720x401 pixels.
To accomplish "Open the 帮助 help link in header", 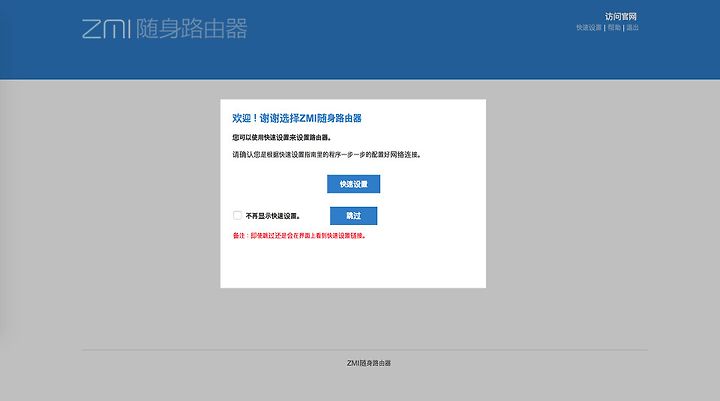I will 614,28.
